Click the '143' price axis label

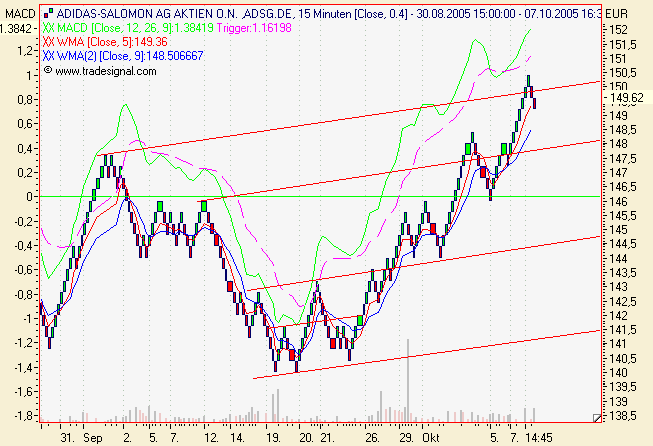tap(618, 287)
